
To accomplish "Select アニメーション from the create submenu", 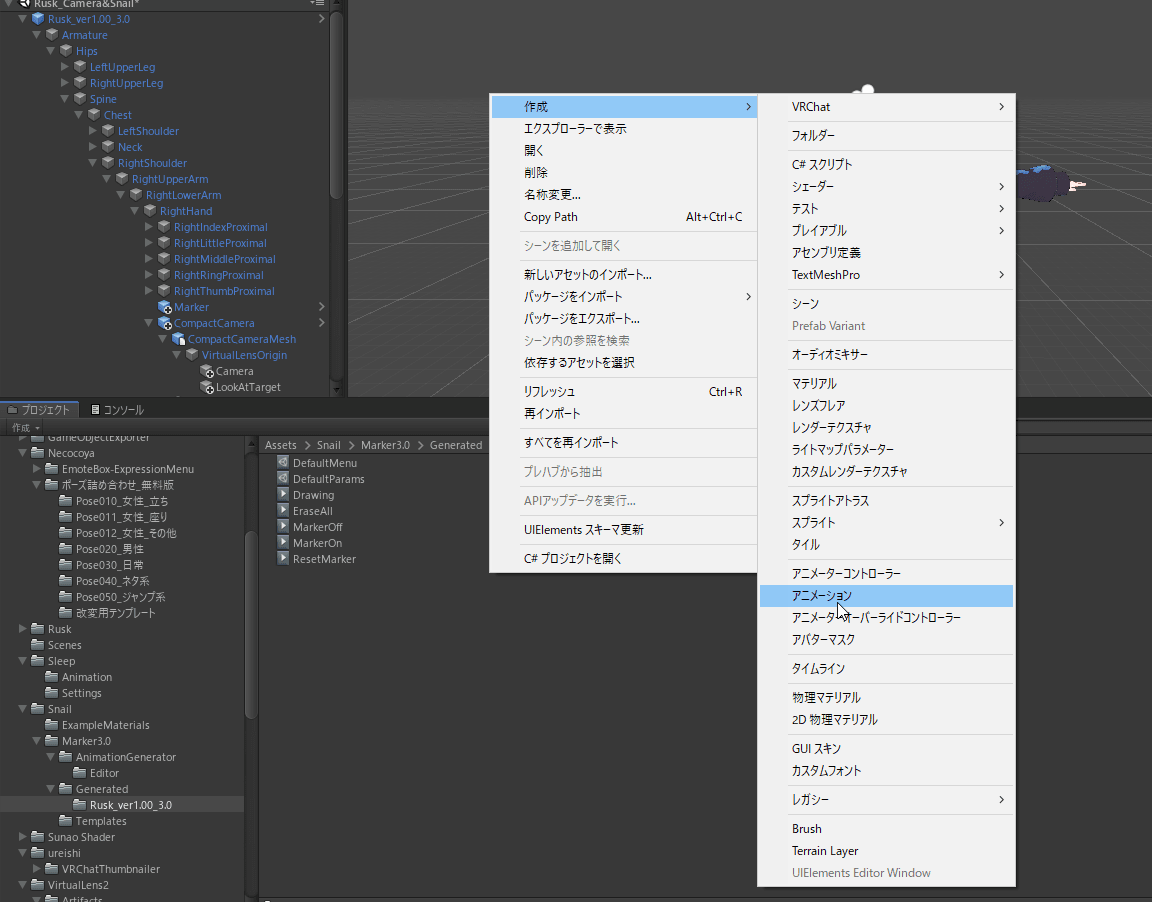I will [x=822, y=596].
